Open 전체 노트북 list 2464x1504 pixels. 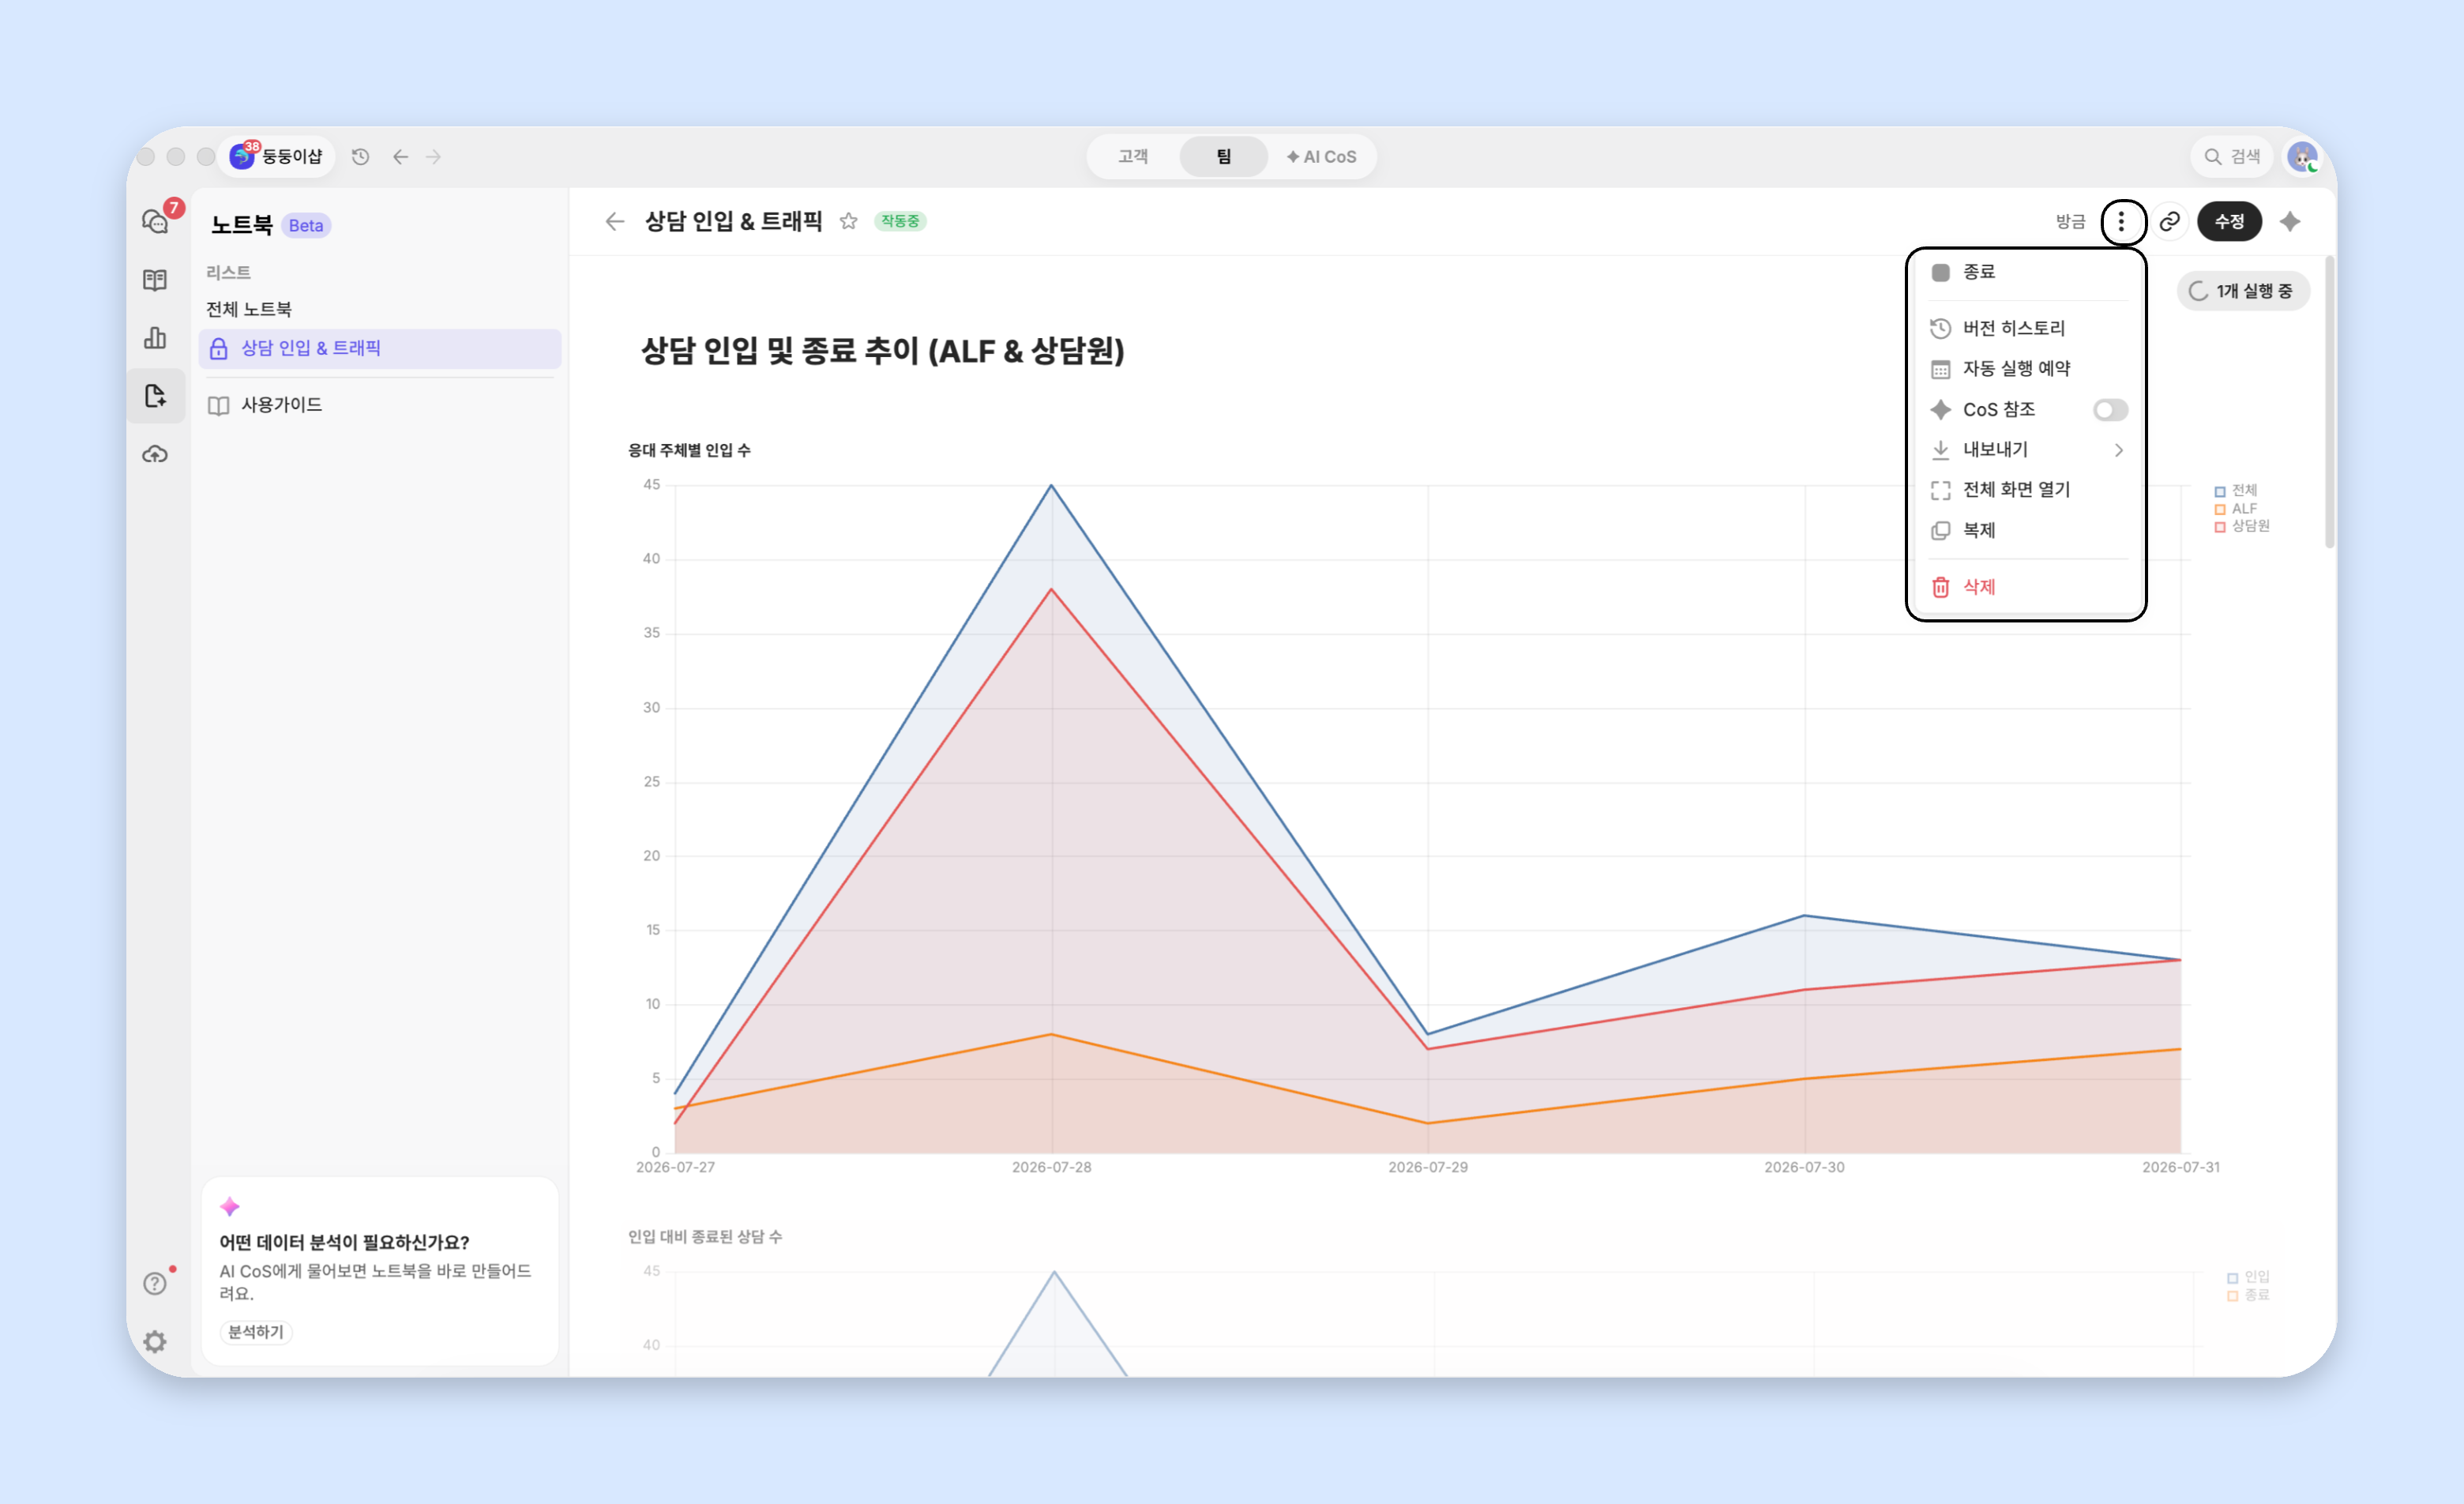click(249, 309)
